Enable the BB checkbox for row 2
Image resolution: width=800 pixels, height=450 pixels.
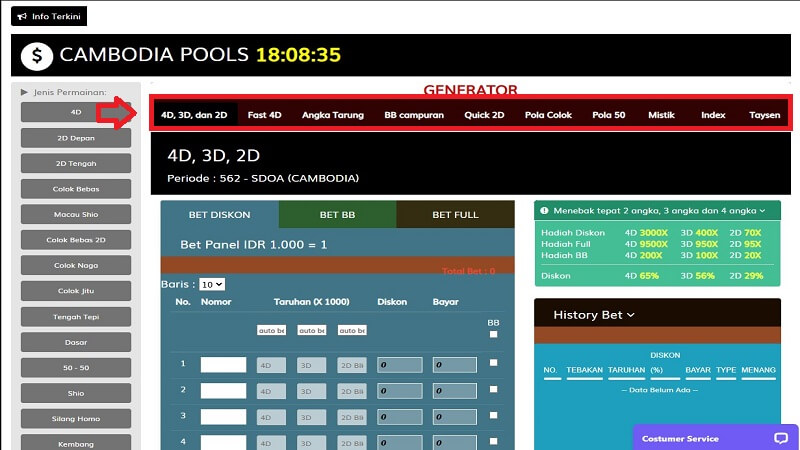pos(493,390)
